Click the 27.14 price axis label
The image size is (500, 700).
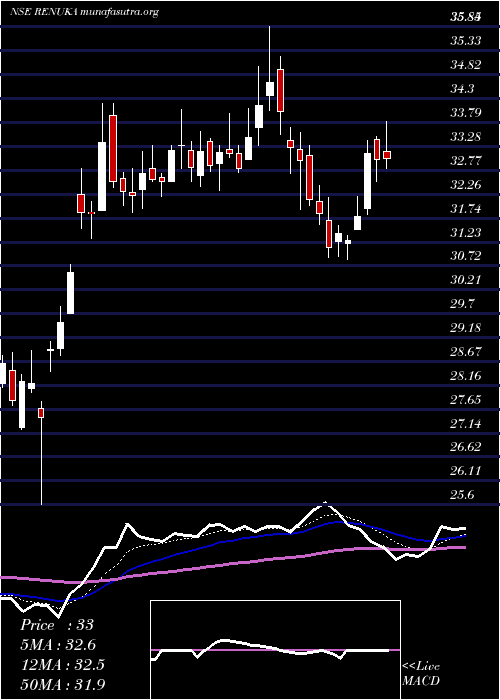466,423
